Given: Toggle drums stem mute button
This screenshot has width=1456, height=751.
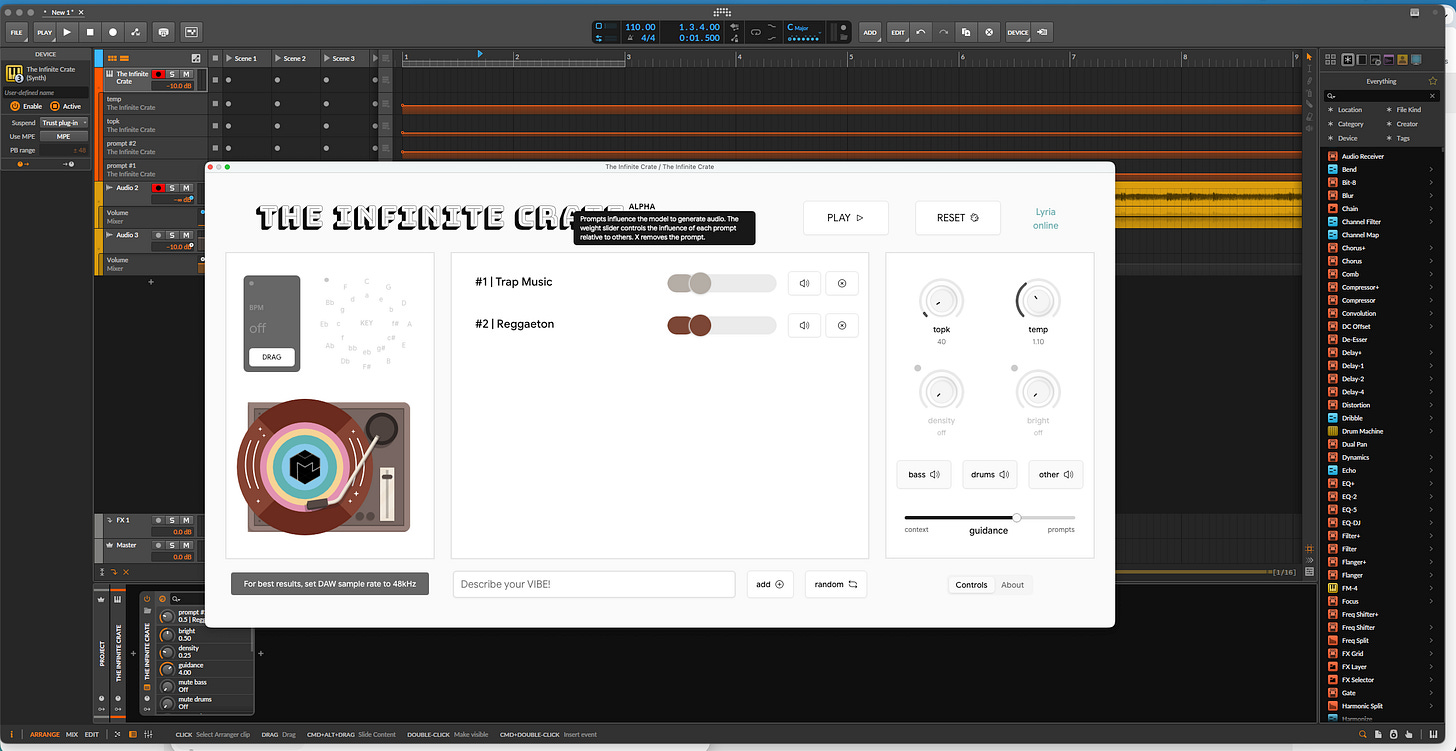Looking at the screenshot, I should [x=989, y=475].
